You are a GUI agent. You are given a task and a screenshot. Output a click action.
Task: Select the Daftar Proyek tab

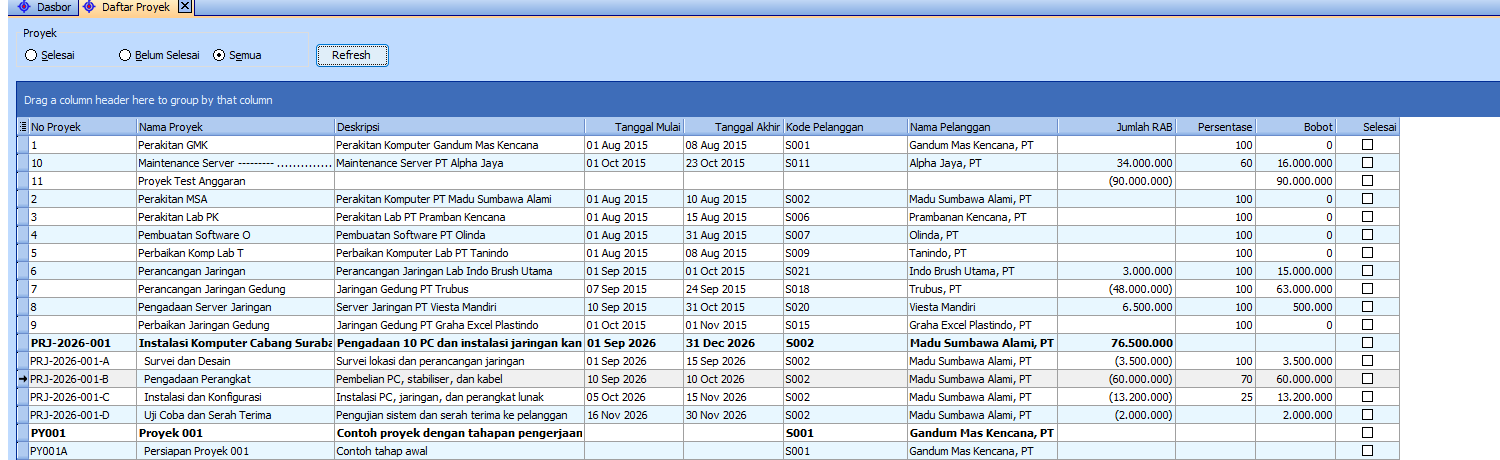click(x=135, y=7)
